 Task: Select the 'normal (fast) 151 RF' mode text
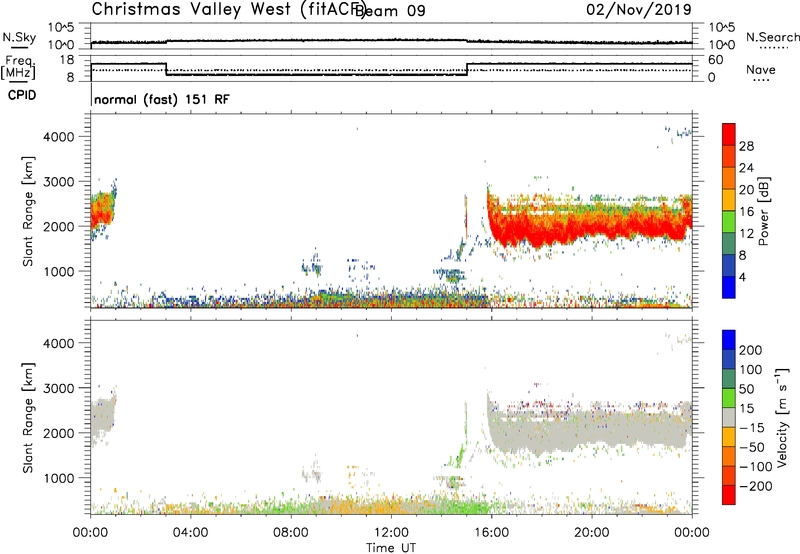tap(162, 99)
